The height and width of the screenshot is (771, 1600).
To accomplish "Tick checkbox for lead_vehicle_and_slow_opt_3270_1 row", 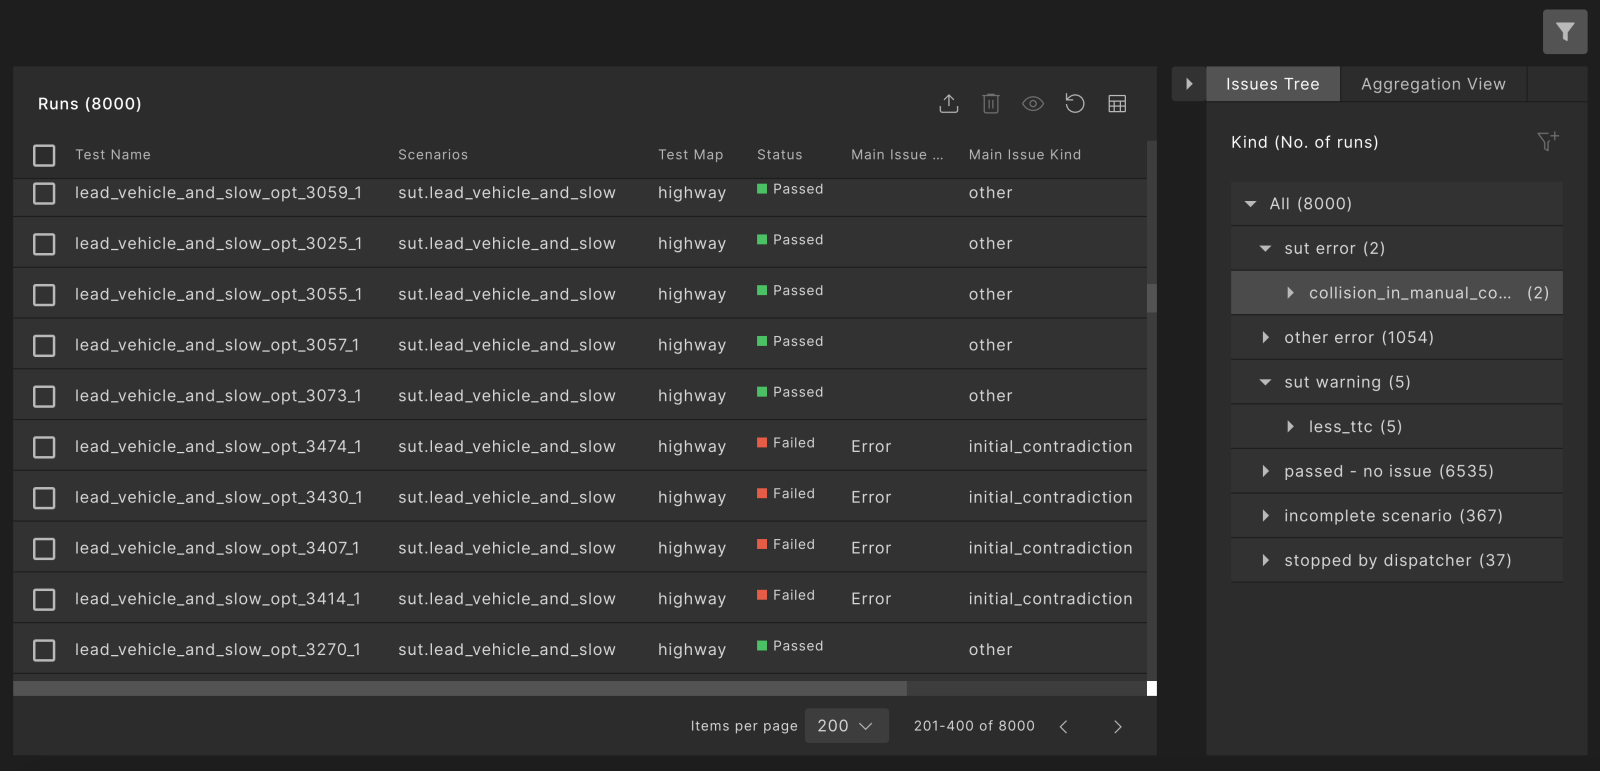I will pos(44,650).
